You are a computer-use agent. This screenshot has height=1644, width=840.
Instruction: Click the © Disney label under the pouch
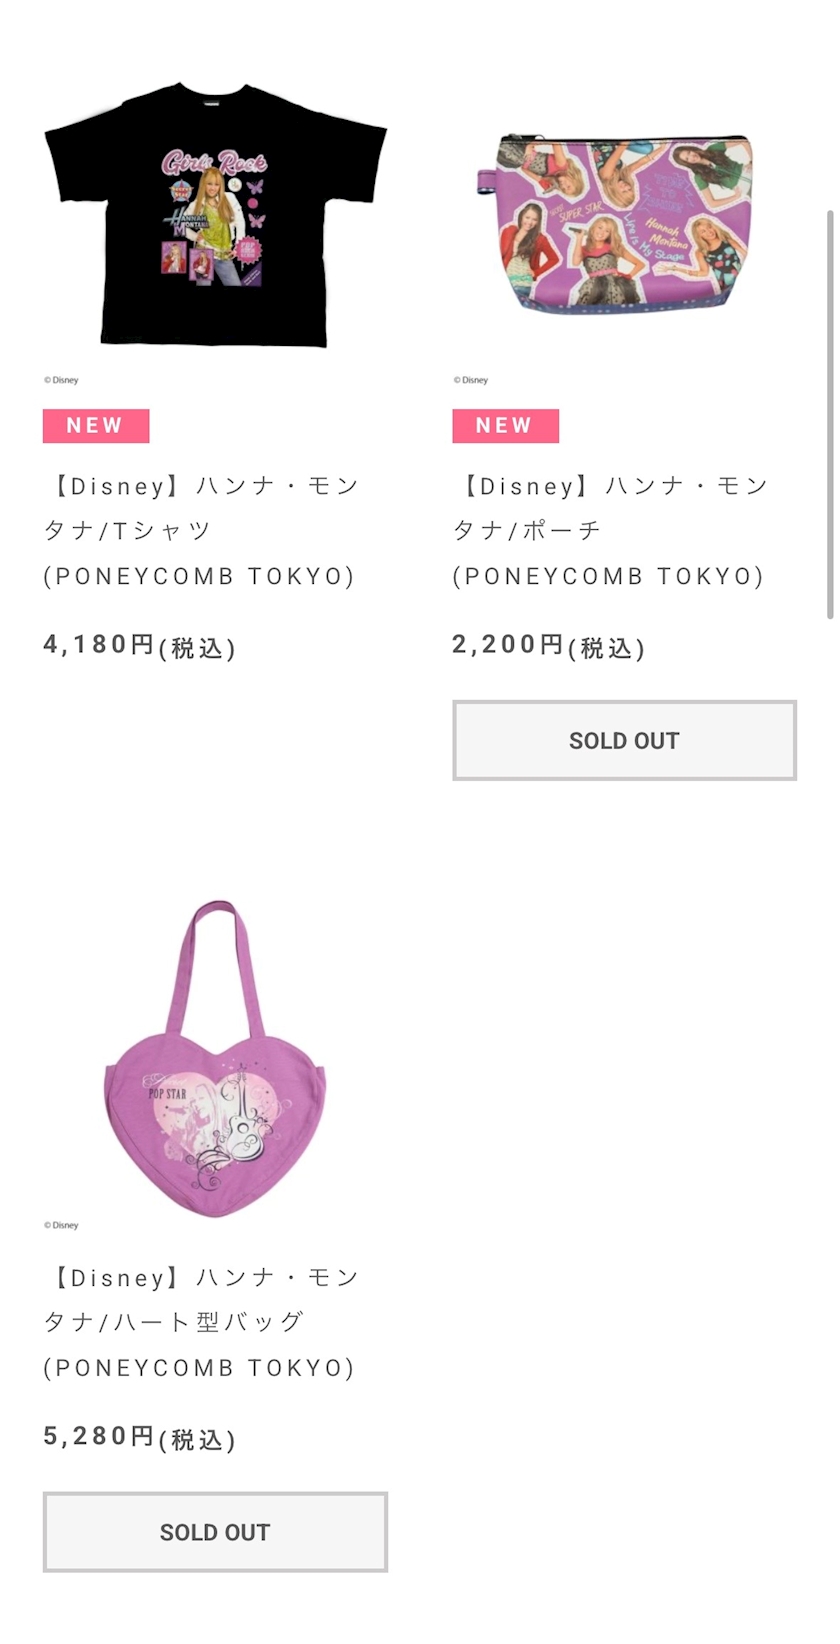(471, 380)
